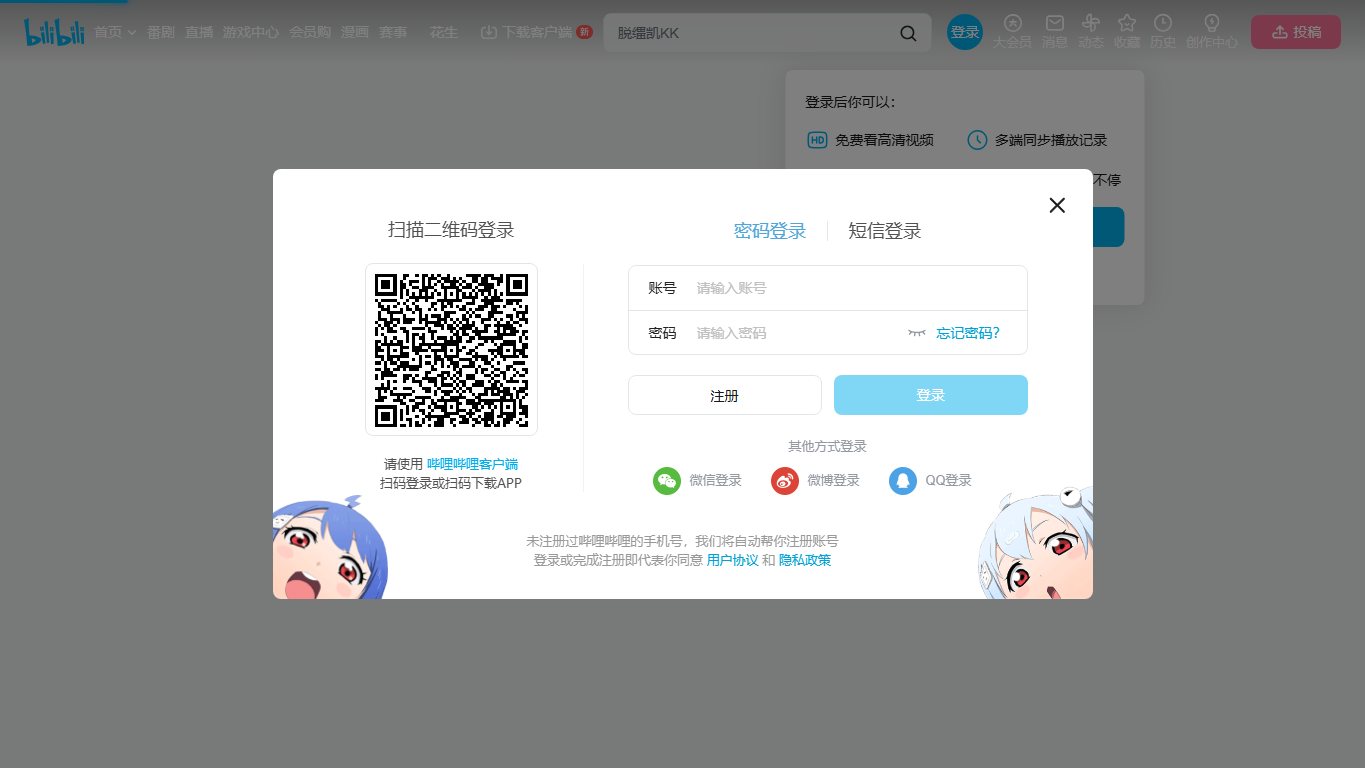Click the 扫码登录或扫码下载APP text
The image size is (1365, 768).
451,484
